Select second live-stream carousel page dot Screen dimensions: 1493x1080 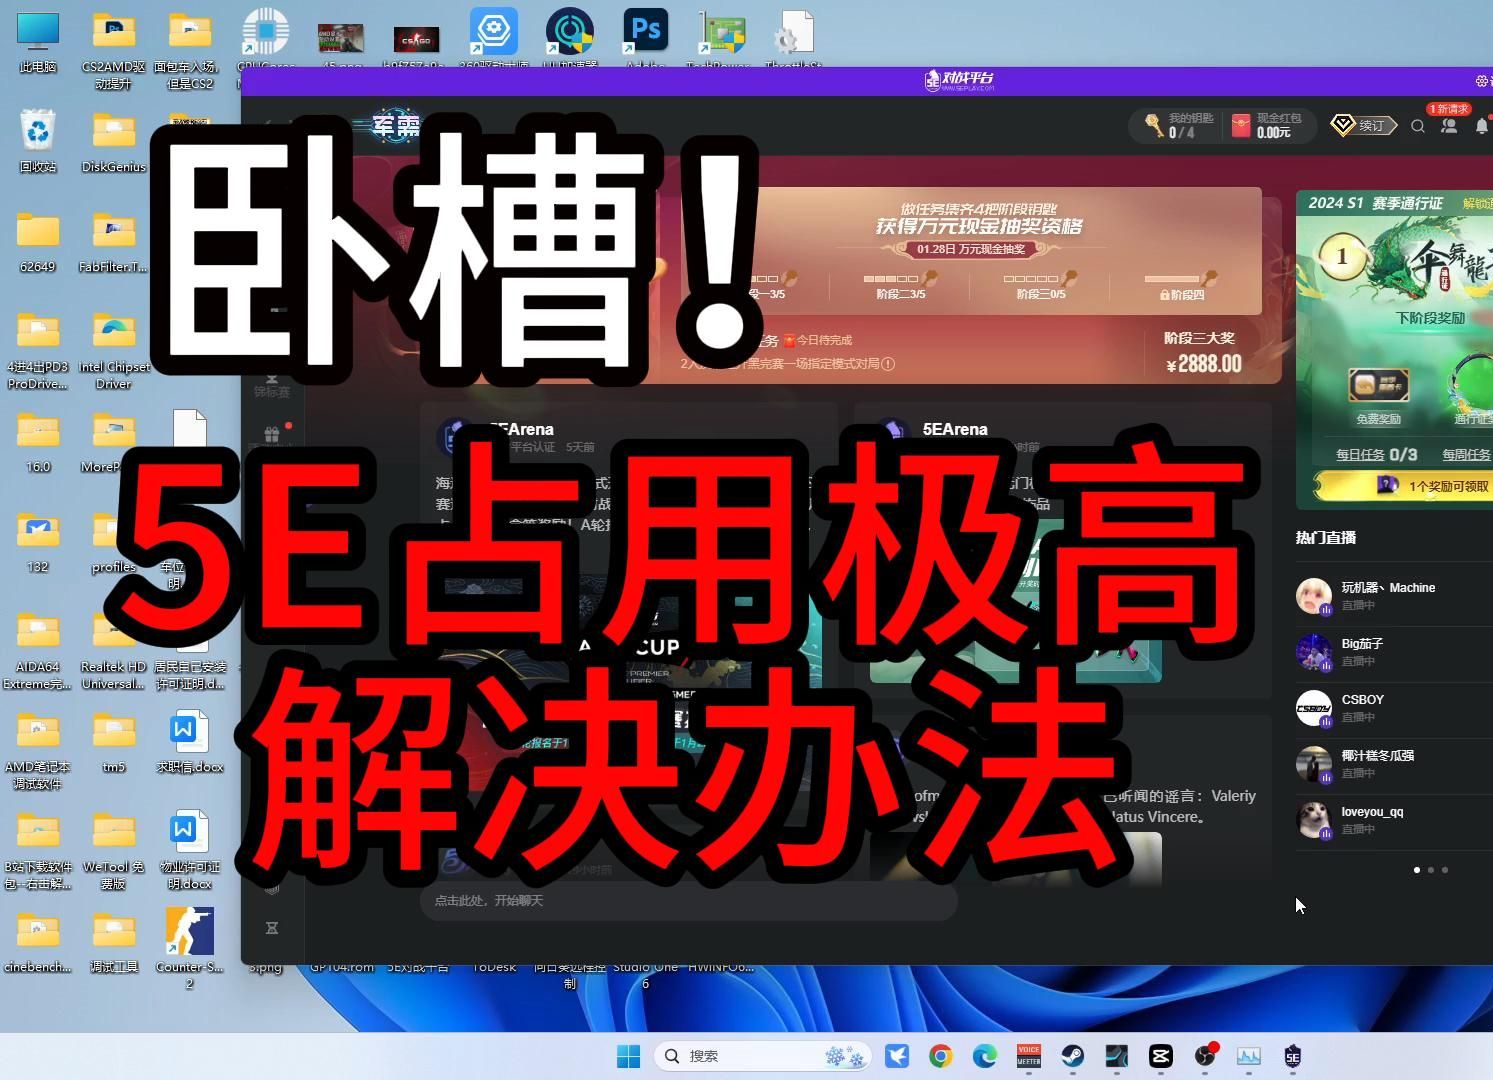[x=1431, y=870]
